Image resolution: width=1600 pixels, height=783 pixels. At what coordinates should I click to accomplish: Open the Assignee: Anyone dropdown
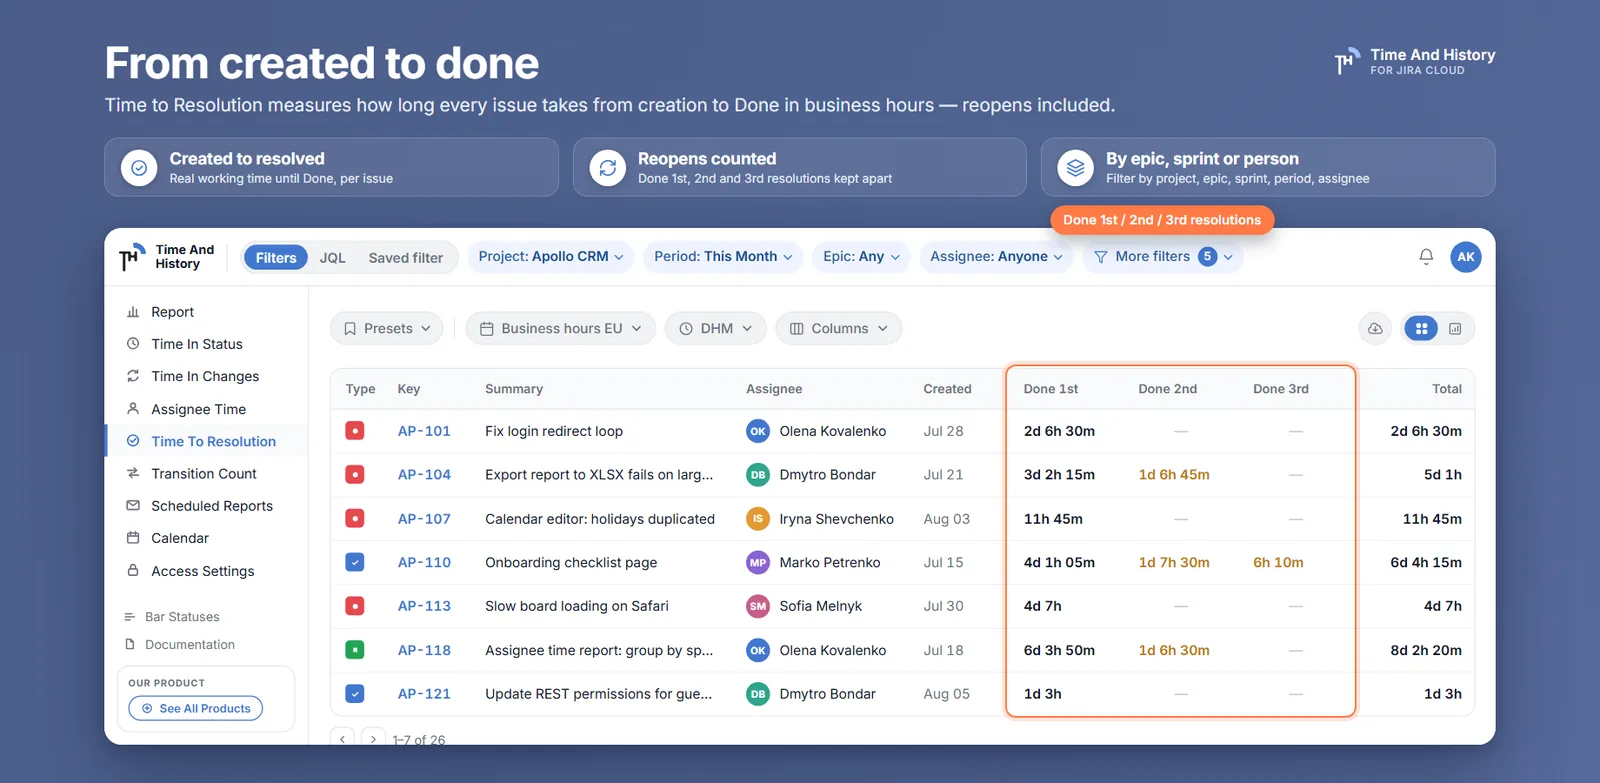(996, 257)
